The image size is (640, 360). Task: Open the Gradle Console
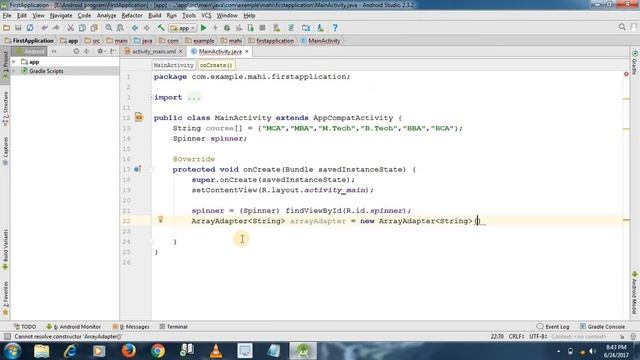coord(602,327)
